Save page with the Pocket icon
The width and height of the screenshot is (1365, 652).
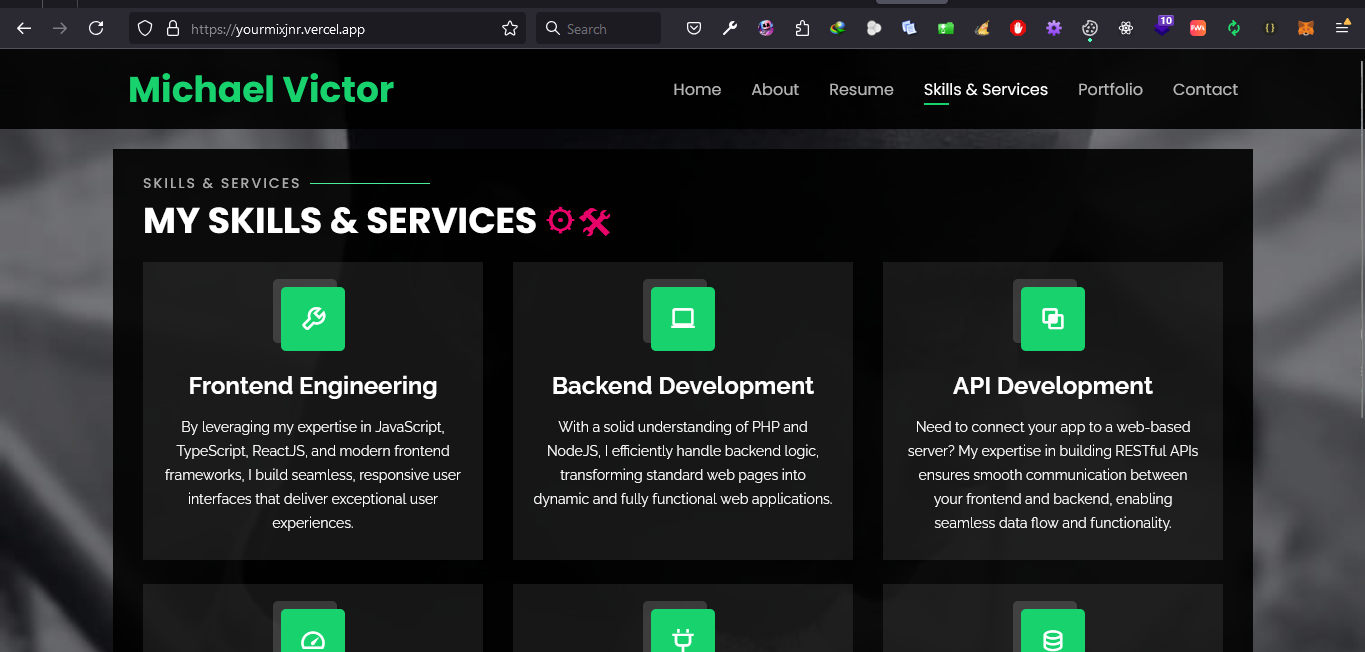point(694,29)
